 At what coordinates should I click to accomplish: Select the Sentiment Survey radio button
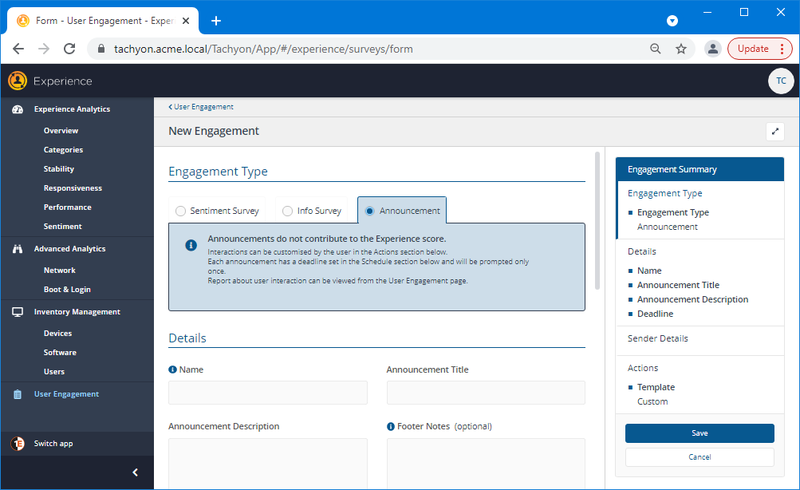(180, 211)
